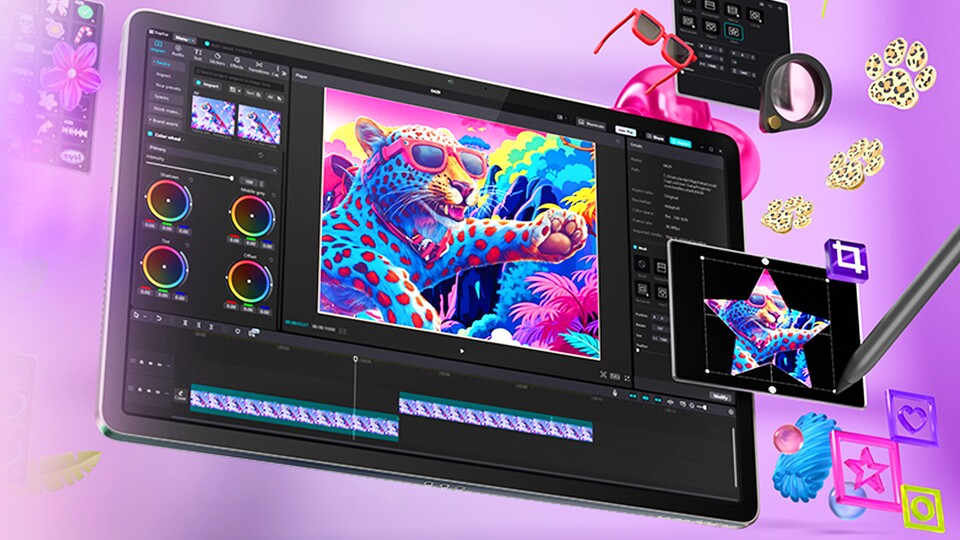Click the Intensity value stepper arrows

click(x=261, y=184)
